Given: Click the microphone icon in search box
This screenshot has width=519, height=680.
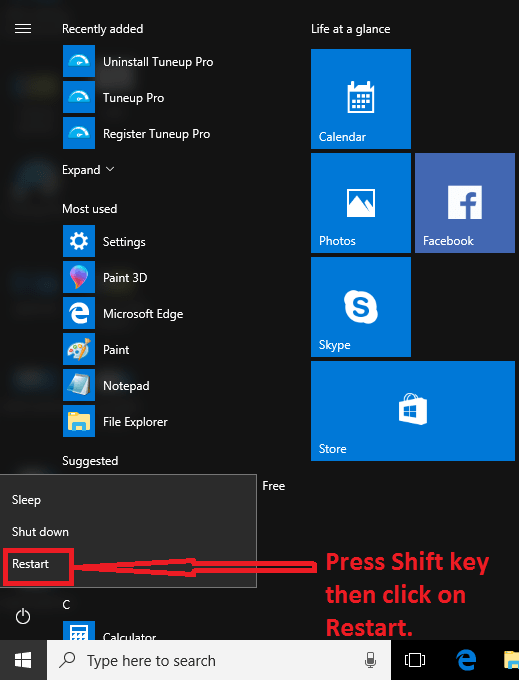Looking at the screenshot, I should coord(370,660).
